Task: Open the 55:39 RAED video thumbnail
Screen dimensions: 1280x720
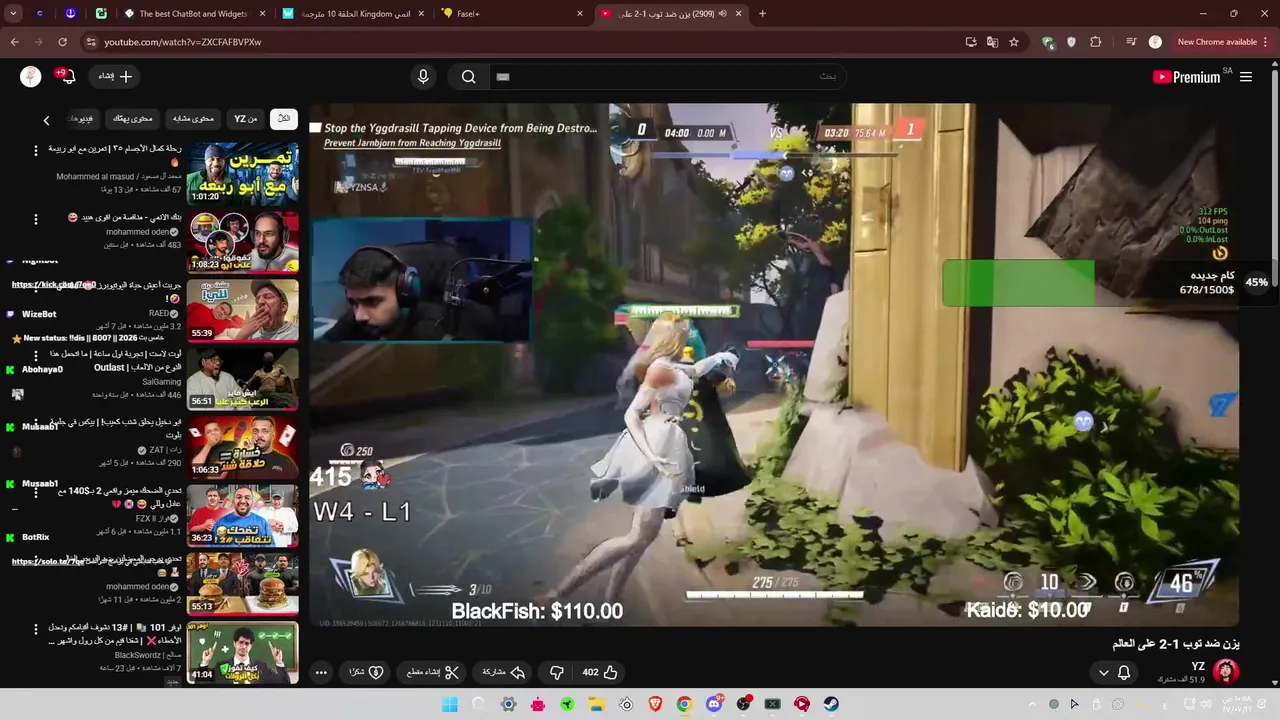Action: [243, 310]
